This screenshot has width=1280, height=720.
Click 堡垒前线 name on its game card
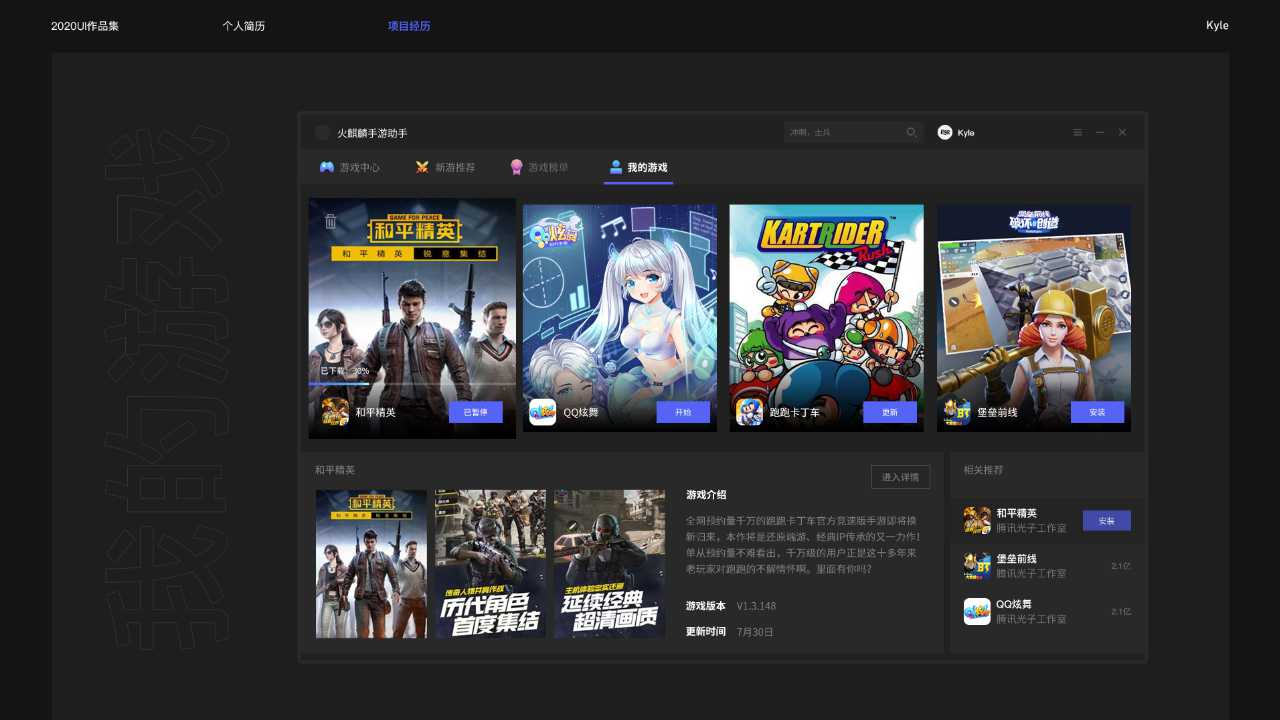998,412
